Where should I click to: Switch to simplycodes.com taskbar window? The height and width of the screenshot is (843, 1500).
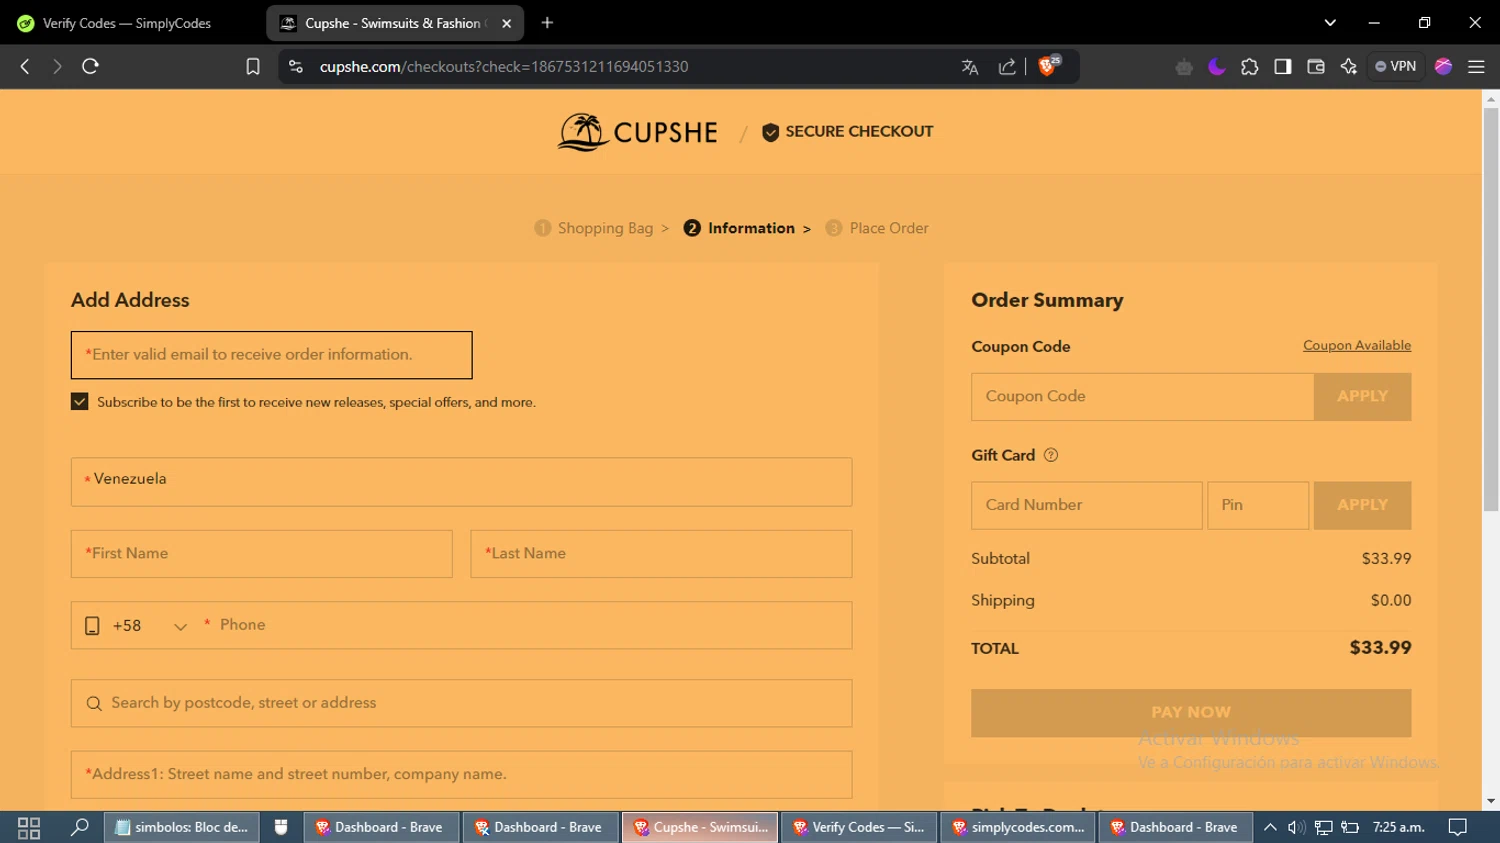pyautogui.click(x=1018, y=828)
